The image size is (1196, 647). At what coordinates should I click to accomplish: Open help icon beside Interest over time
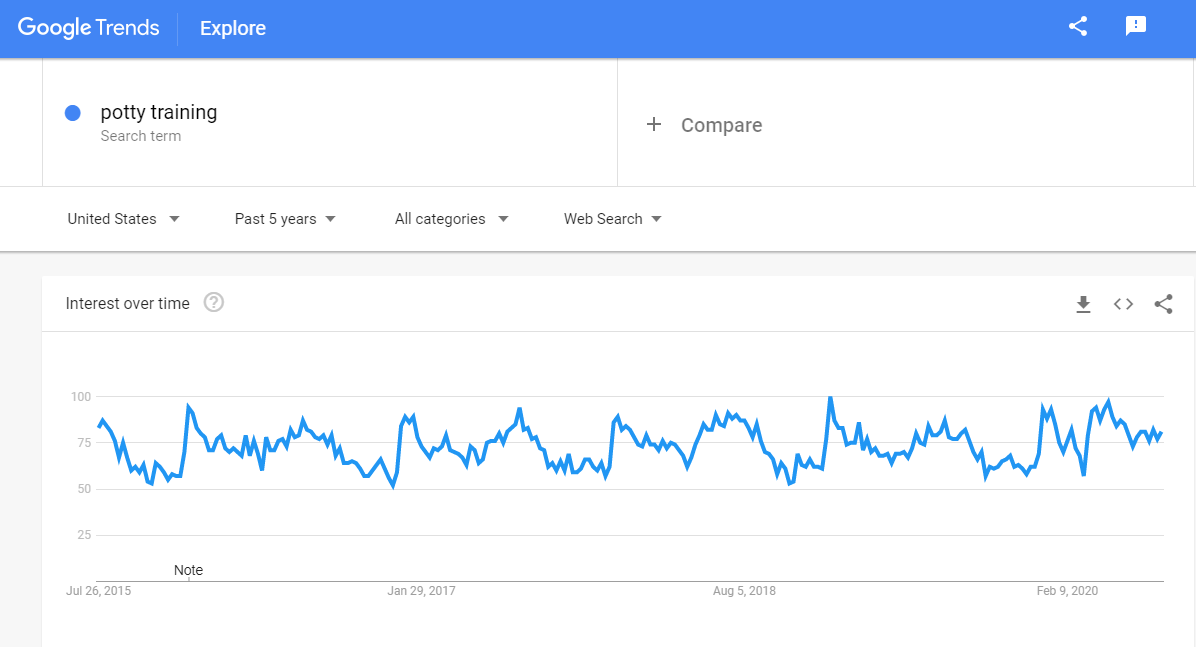(x=213, y=302)
